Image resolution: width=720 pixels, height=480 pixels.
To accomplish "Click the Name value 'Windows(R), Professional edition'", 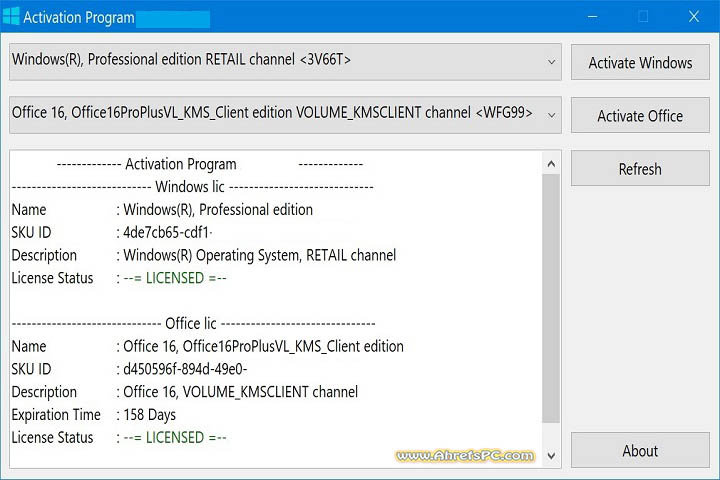I will click(x=218, y=209).
